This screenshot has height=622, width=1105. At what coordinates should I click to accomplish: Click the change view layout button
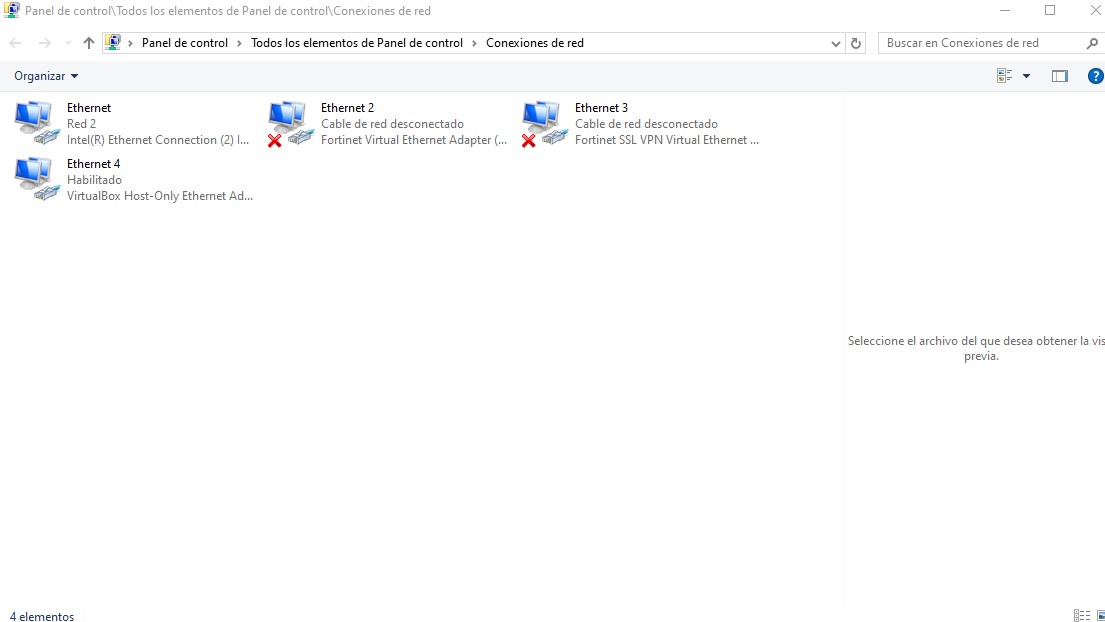(x=1005, y=76)
